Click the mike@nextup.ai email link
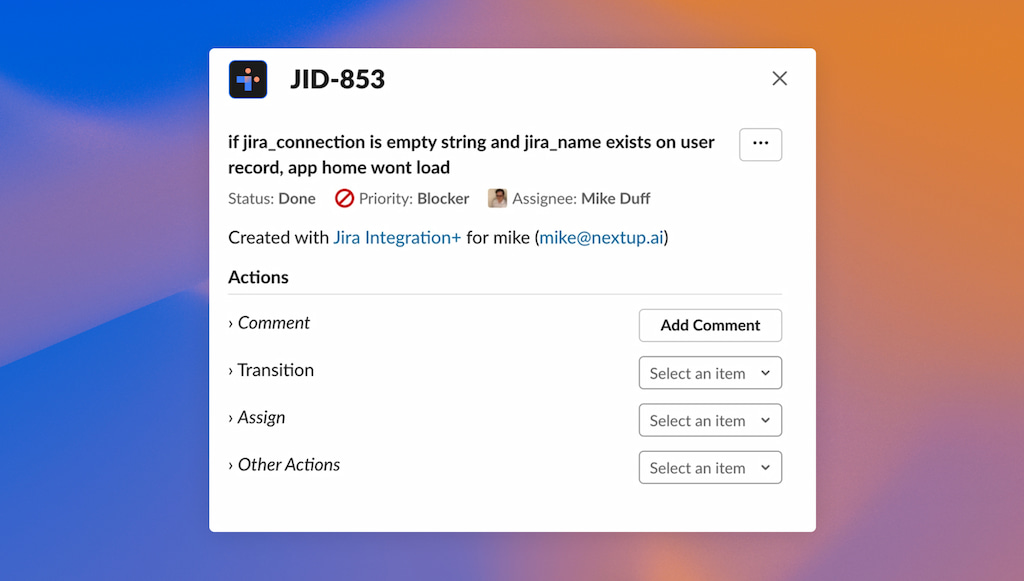This screenshot has height=581, width=1024. coord(600,237)
